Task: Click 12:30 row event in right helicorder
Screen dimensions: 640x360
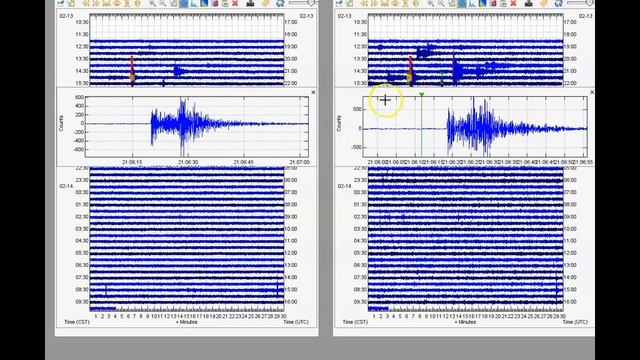Action: coord(424,52)
